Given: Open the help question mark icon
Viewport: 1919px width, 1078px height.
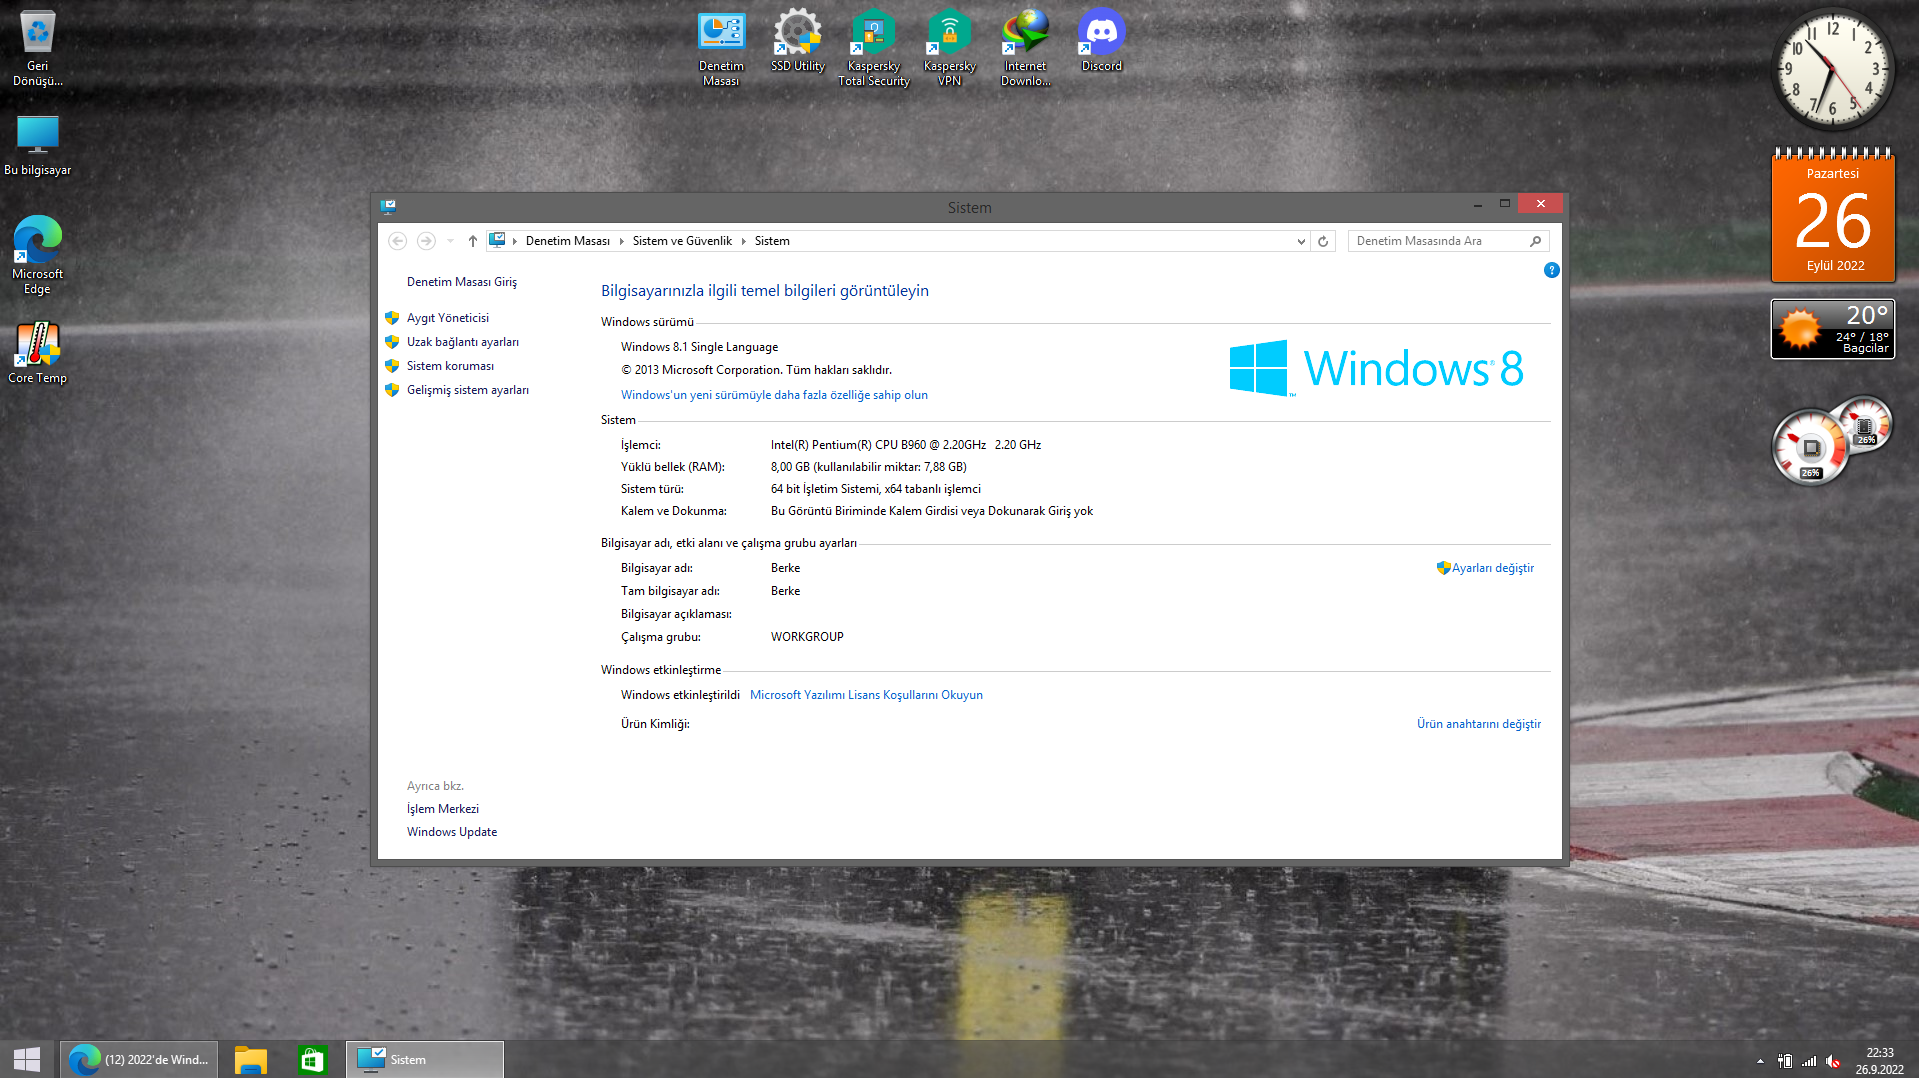Looking at the screenshot, I should pos(1551,270).
